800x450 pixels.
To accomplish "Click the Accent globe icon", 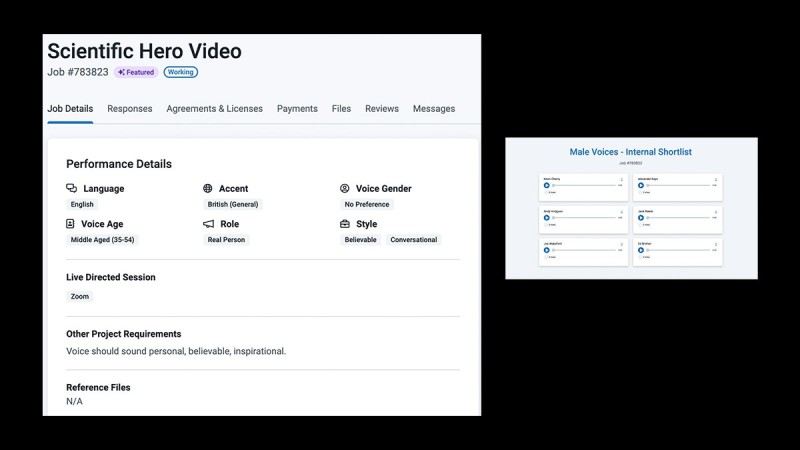I will pyautogui.click(x=208, y=188).
